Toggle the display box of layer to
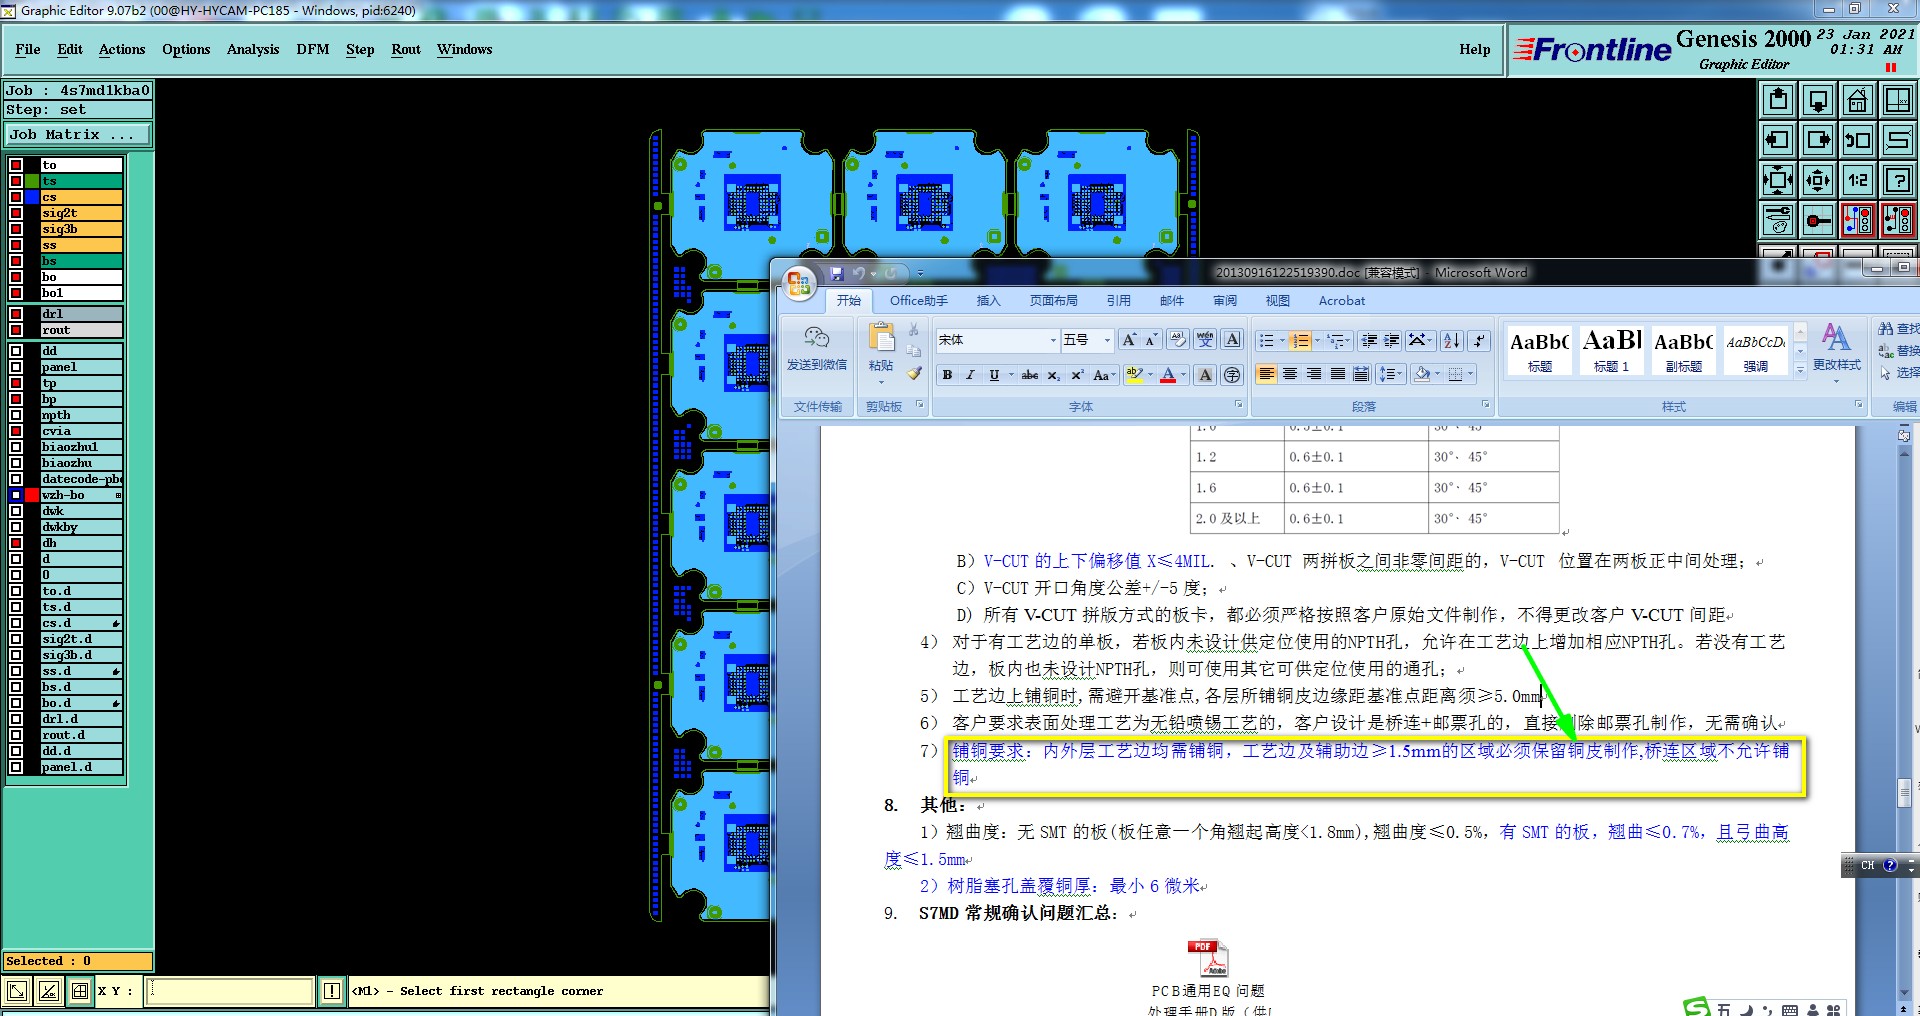 tap(16, 165)
